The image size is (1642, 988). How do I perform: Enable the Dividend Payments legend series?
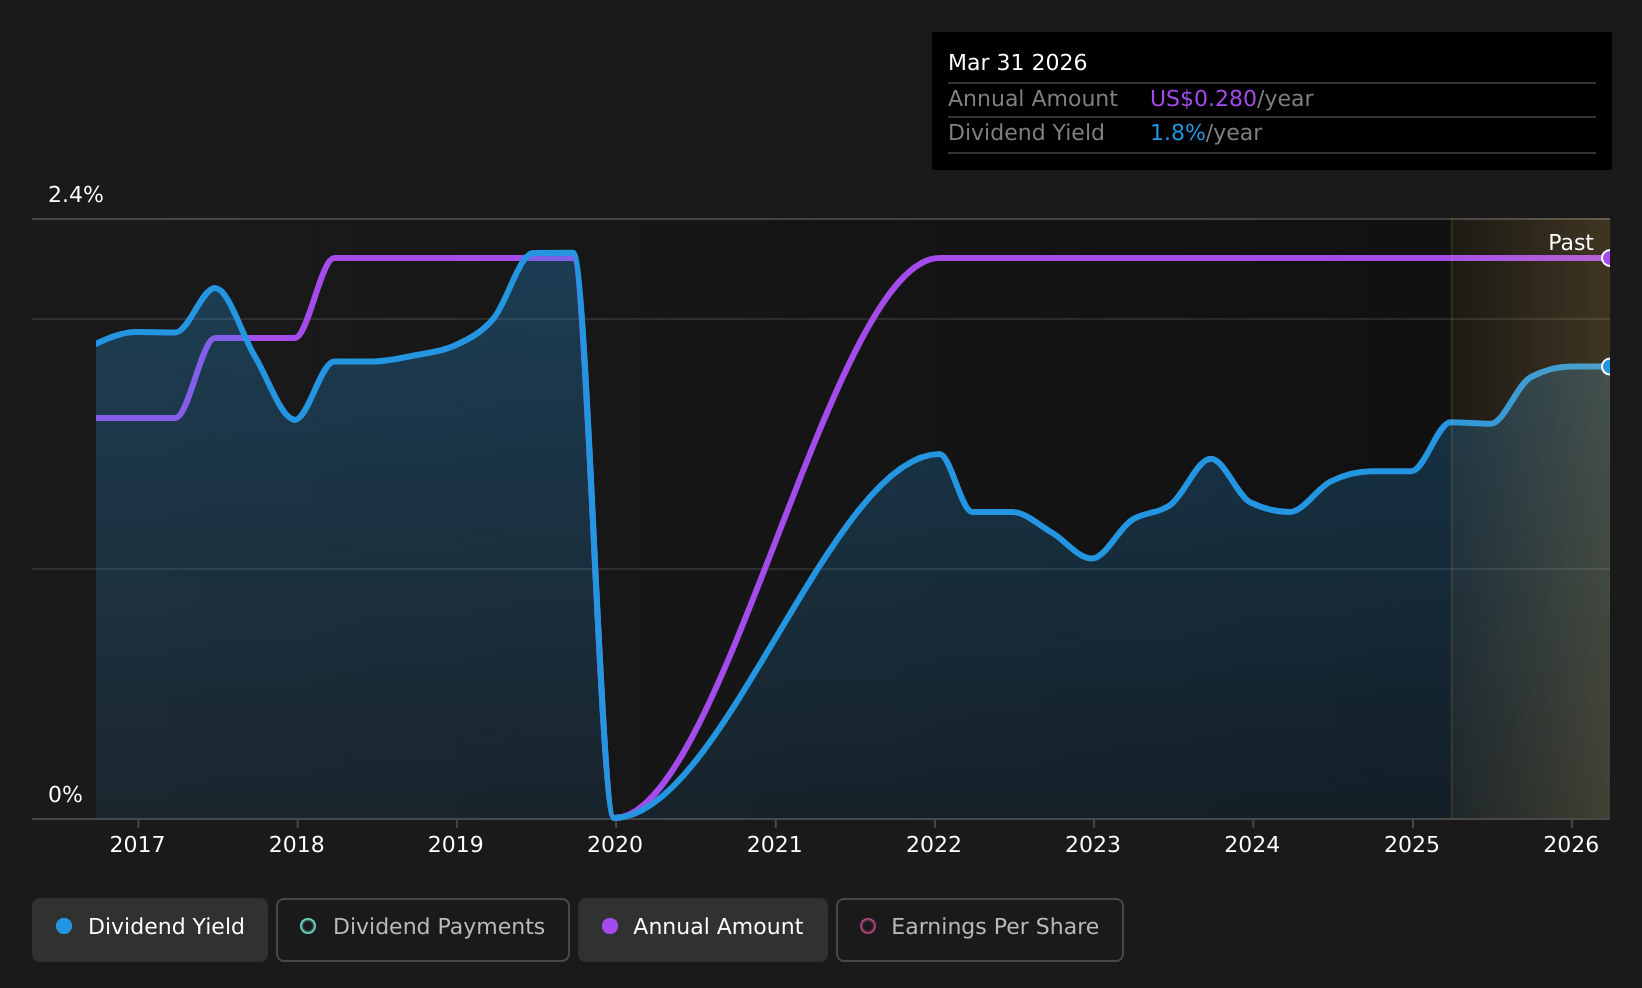click(x=423, y=929)
